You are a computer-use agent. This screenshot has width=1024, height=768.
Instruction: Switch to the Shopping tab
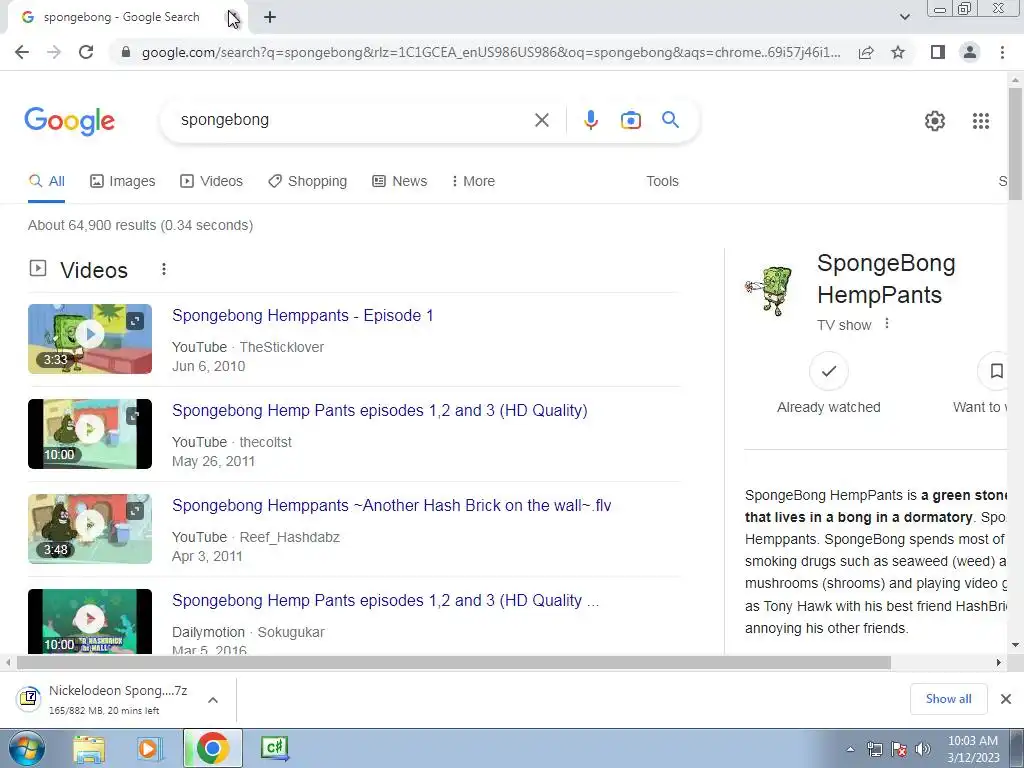(308, 181)
